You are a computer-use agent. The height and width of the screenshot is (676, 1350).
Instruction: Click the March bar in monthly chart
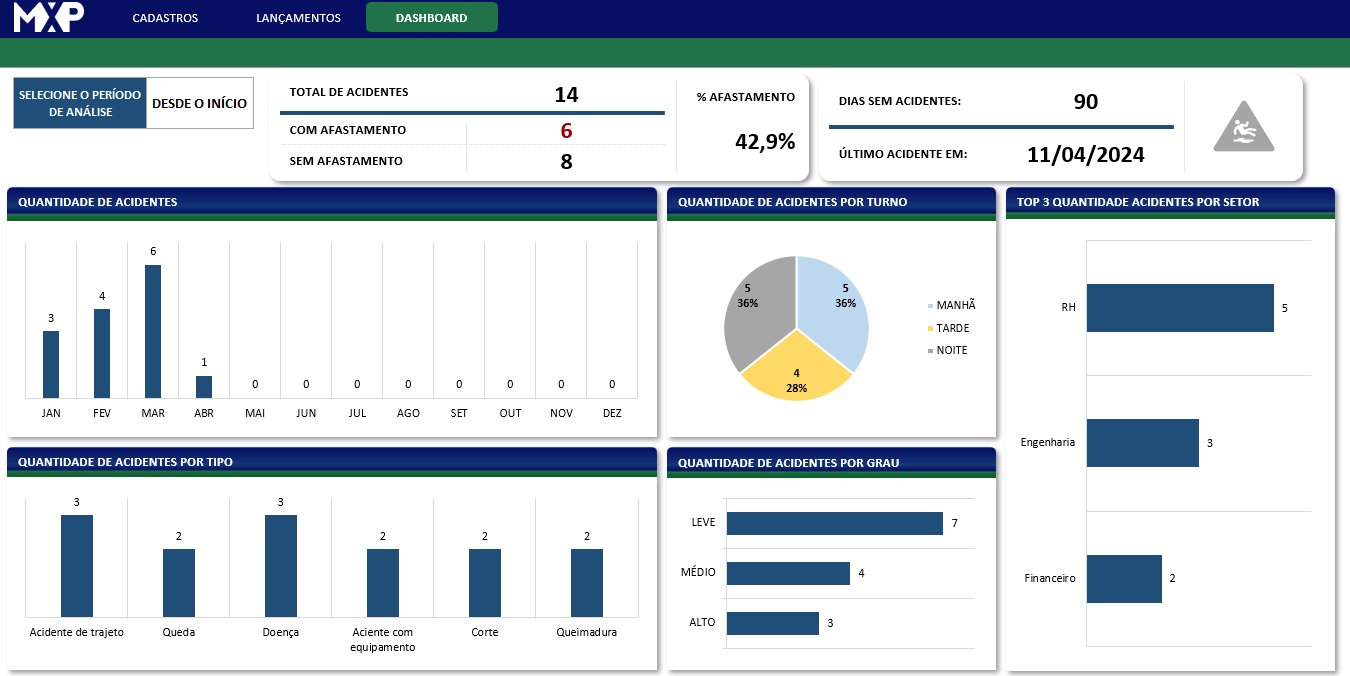[153, 331]
